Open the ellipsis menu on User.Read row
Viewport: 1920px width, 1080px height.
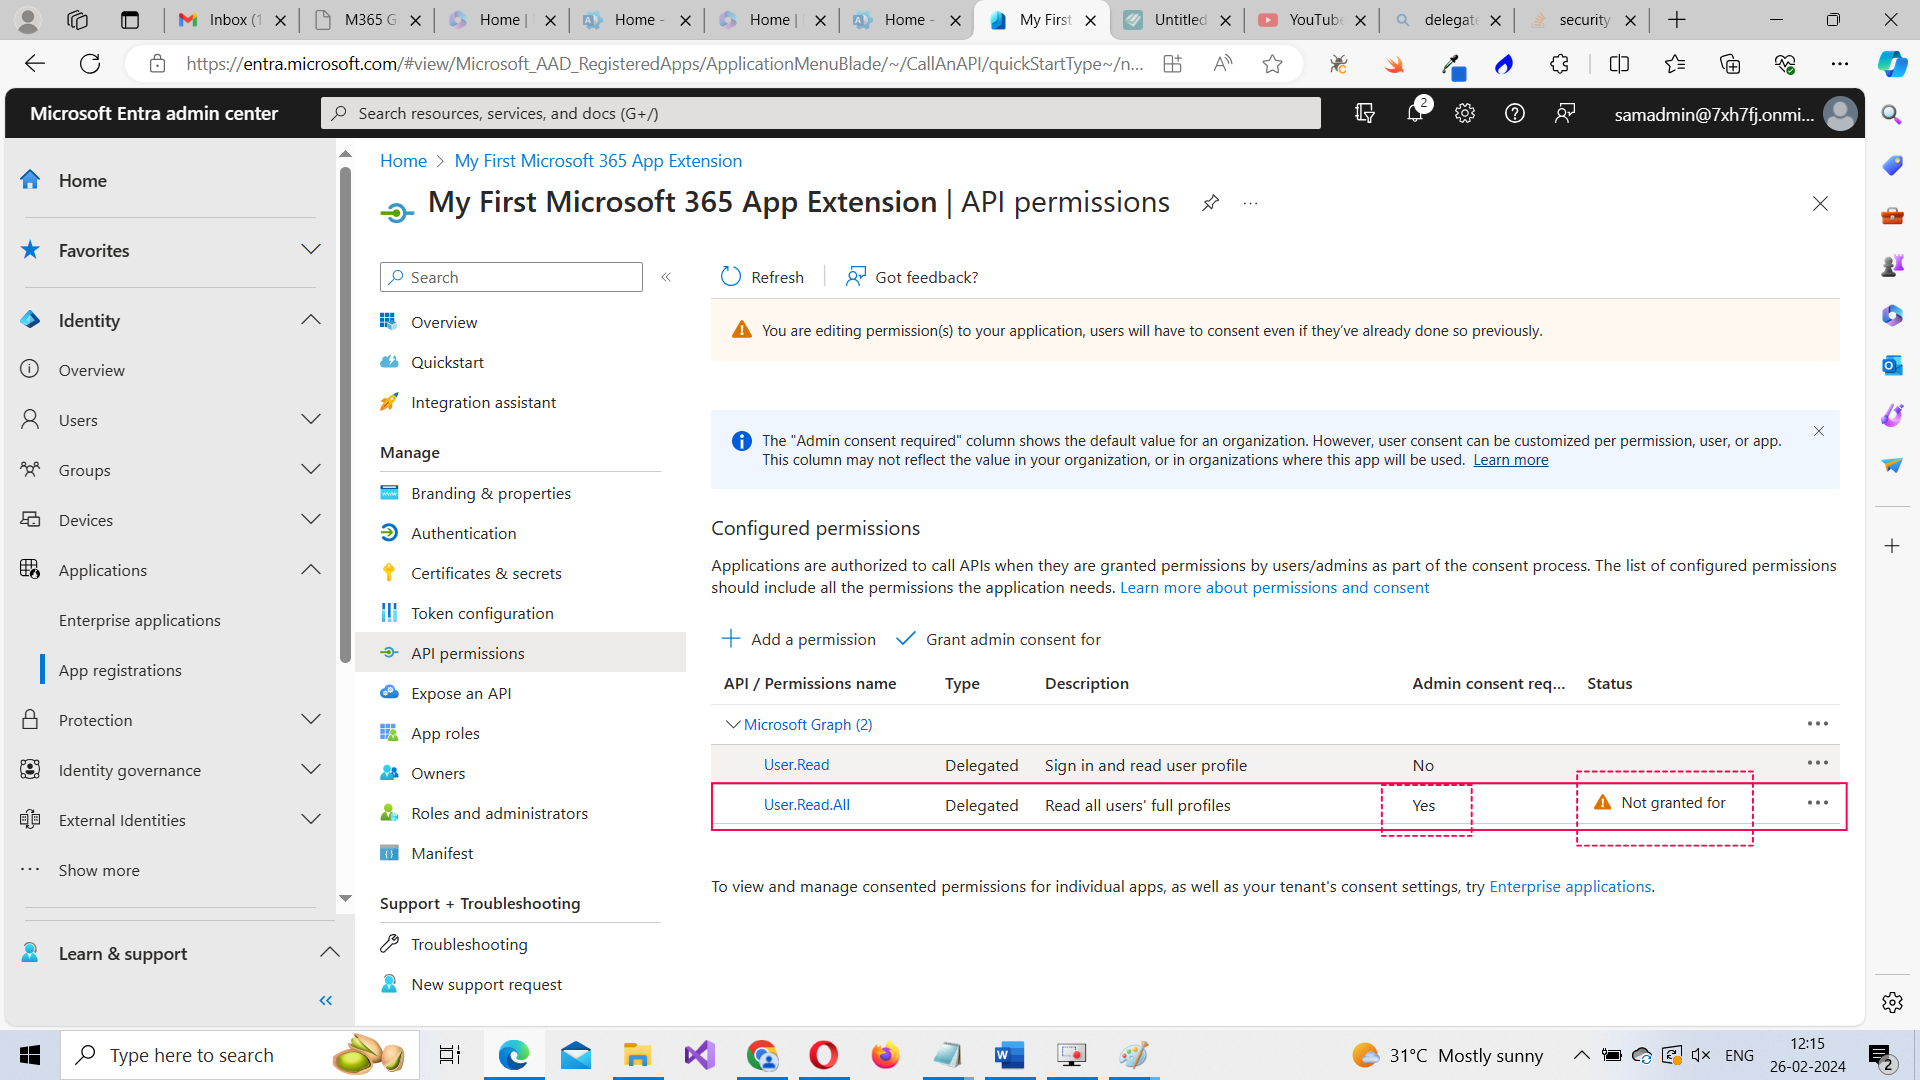tap(1816, 763)
